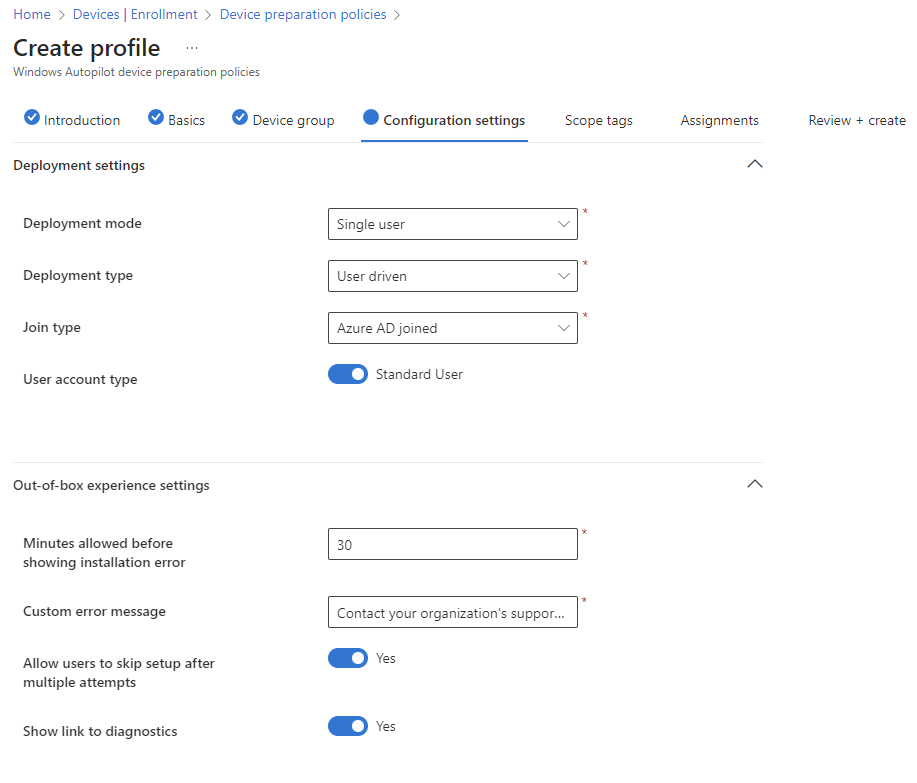Open the ellipsis menu beside Create profile
This screenshot has width=917, height=783.
(192, 48)
